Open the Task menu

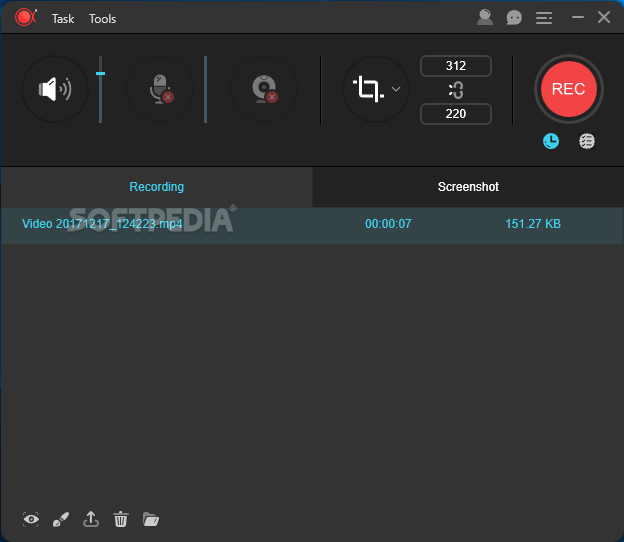coord(63,19)
